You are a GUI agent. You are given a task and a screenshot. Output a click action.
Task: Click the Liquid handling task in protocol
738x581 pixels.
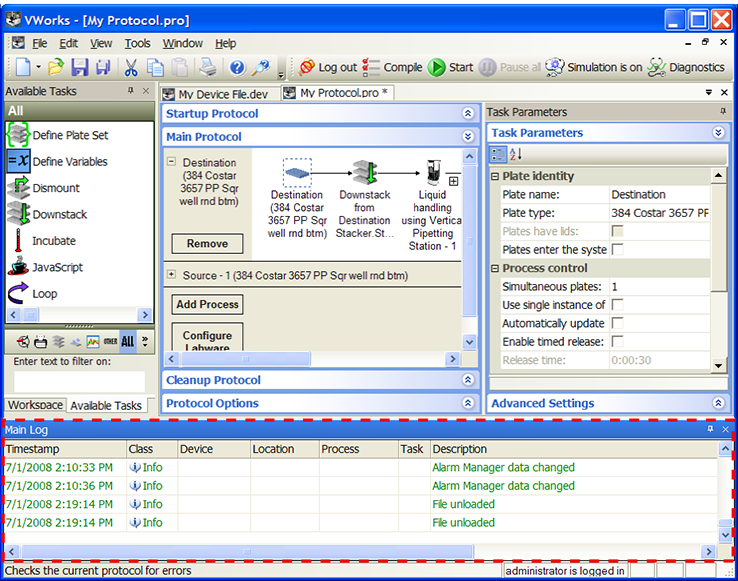433,172
